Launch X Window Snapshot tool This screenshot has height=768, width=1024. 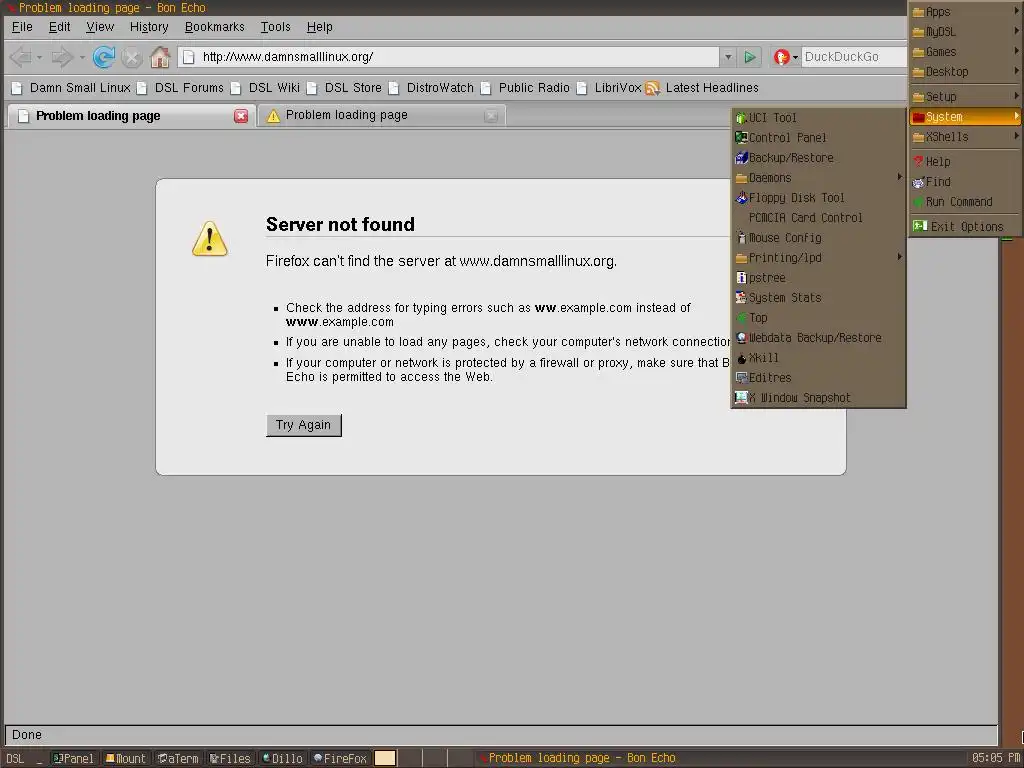tap(818, 398)
